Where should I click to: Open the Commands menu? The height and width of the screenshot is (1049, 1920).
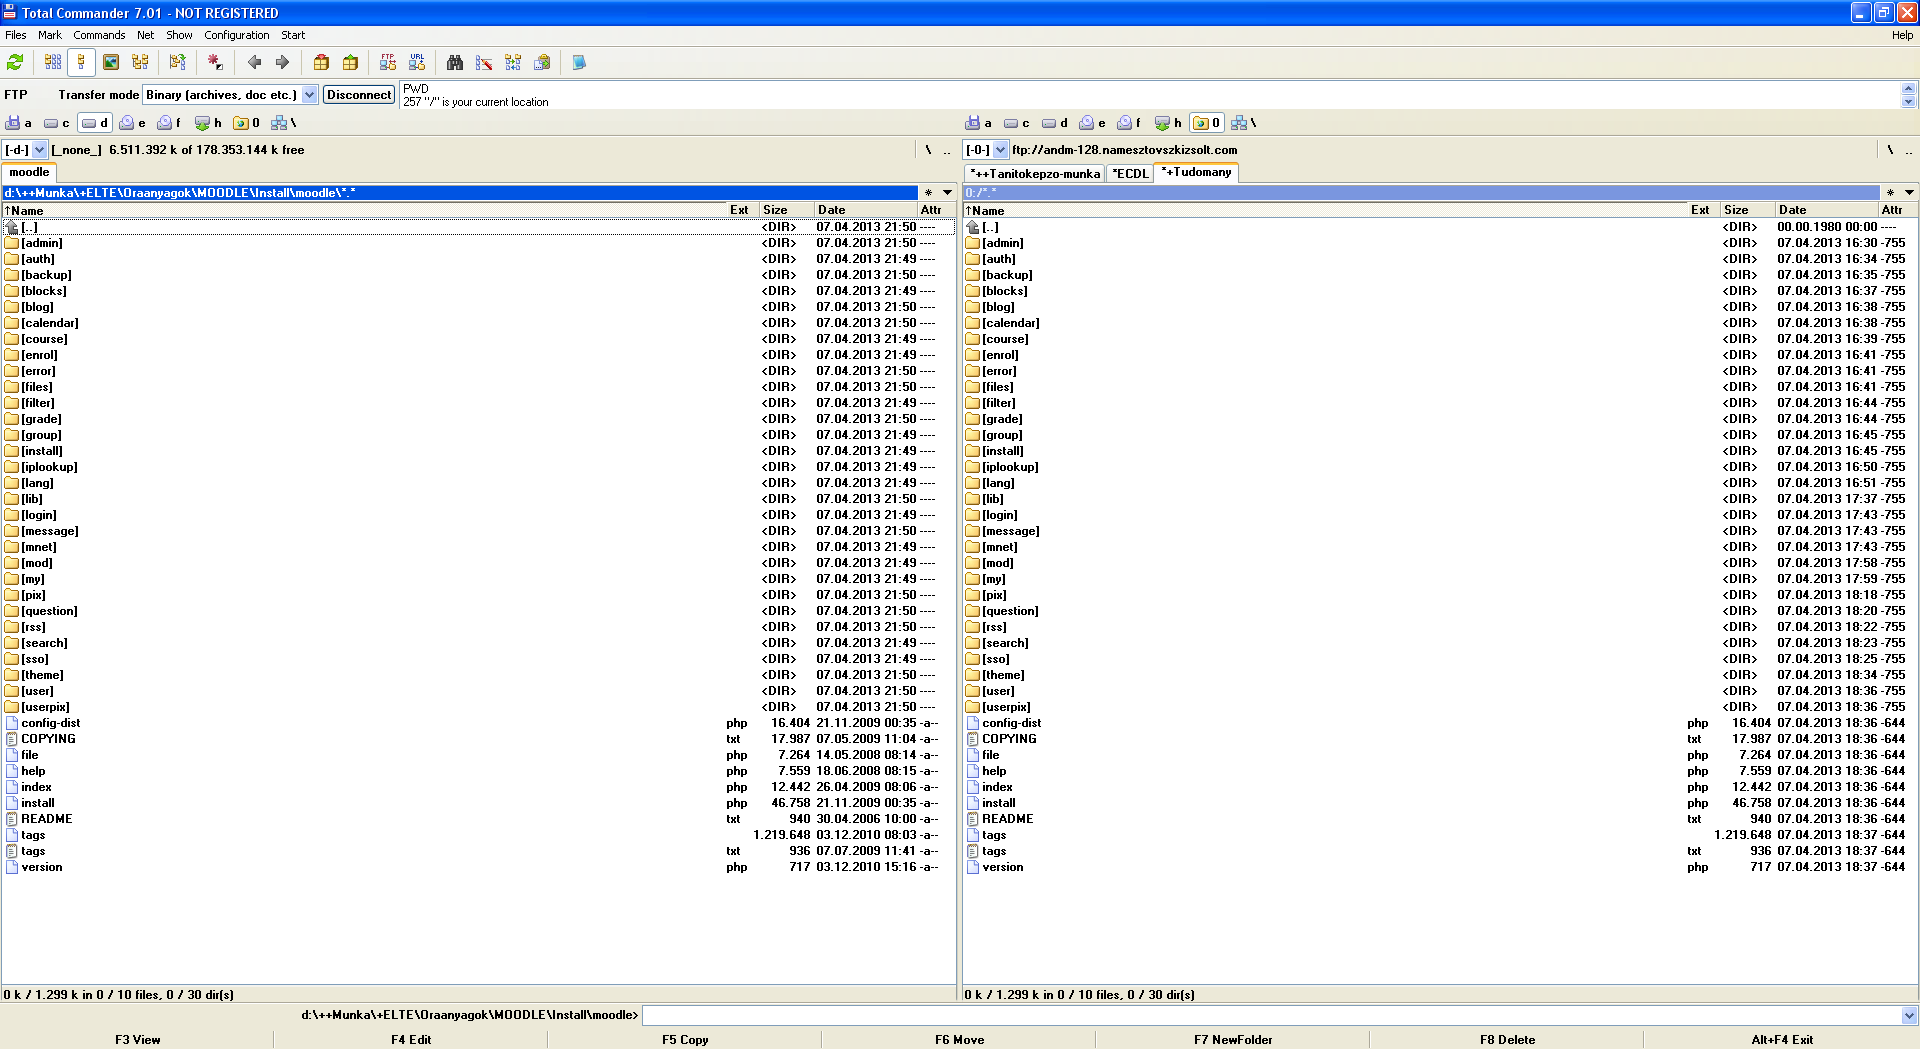tap(99, 35)
